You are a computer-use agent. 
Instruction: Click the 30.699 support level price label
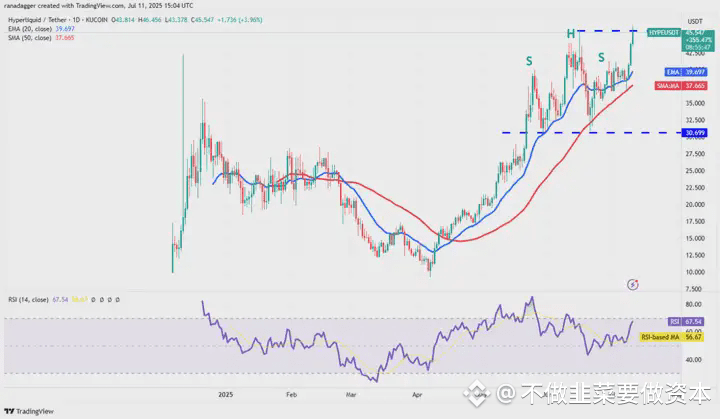tap(695, 133)
